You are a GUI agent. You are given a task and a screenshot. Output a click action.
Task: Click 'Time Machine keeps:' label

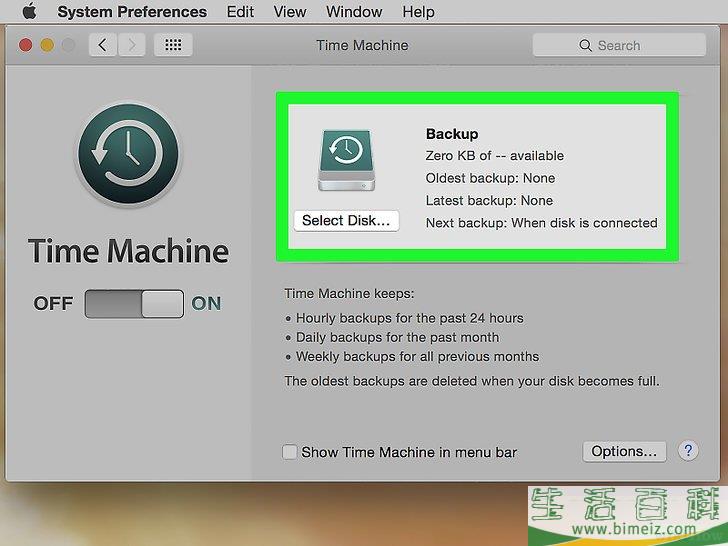(x=349, y=293)
